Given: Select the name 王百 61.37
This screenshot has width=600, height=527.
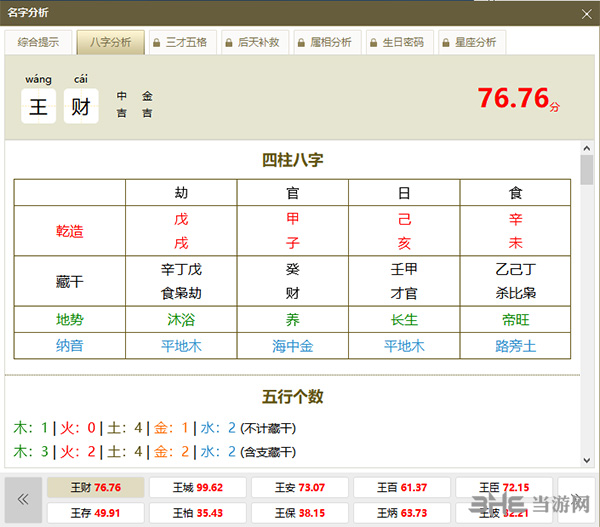Looking at the screenshot, I should [x=401, y=488].
